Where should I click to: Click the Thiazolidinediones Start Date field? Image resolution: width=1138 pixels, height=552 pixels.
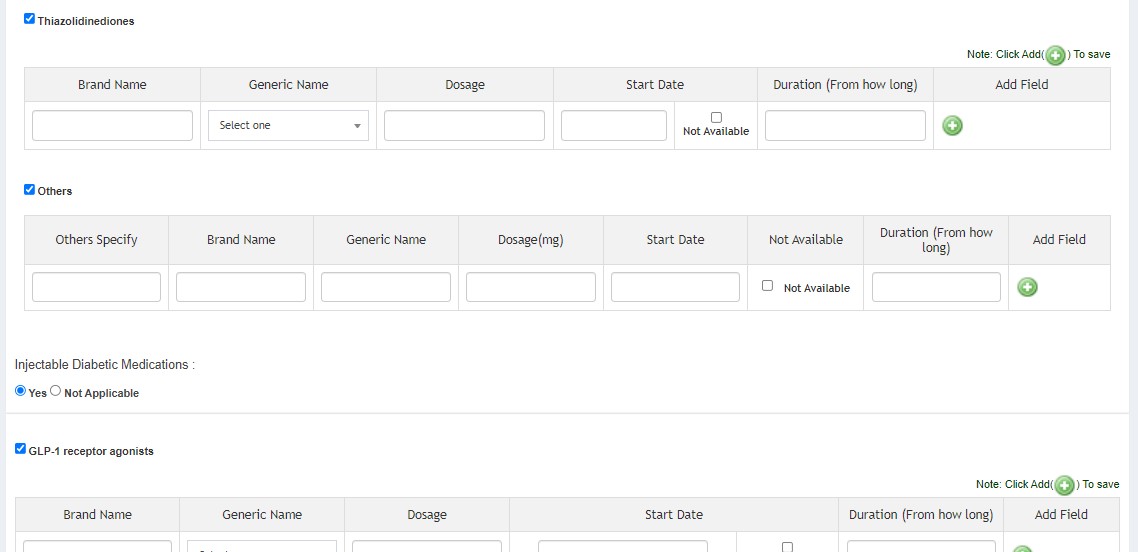point(613,126)
